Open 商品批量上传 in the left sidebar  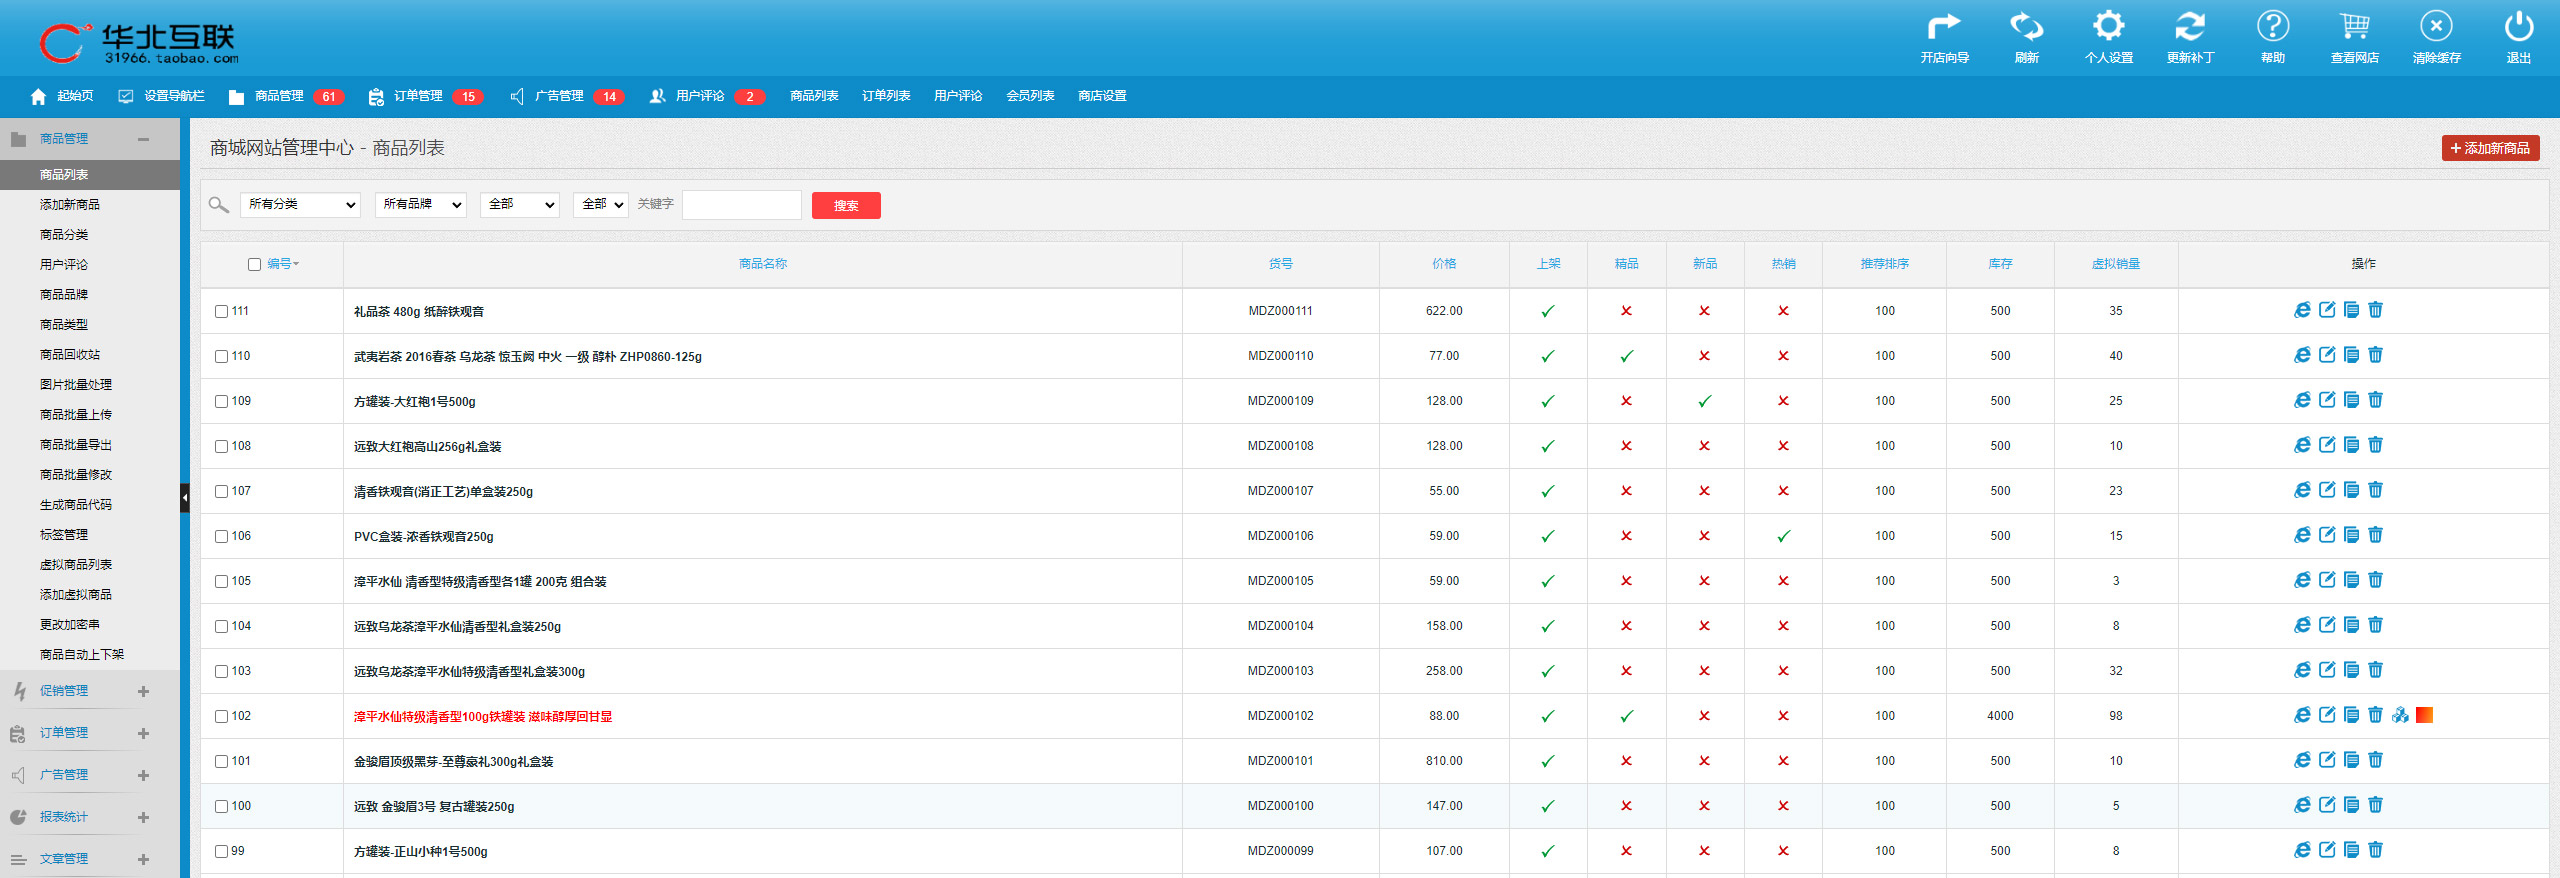click(x=76, y=414)
